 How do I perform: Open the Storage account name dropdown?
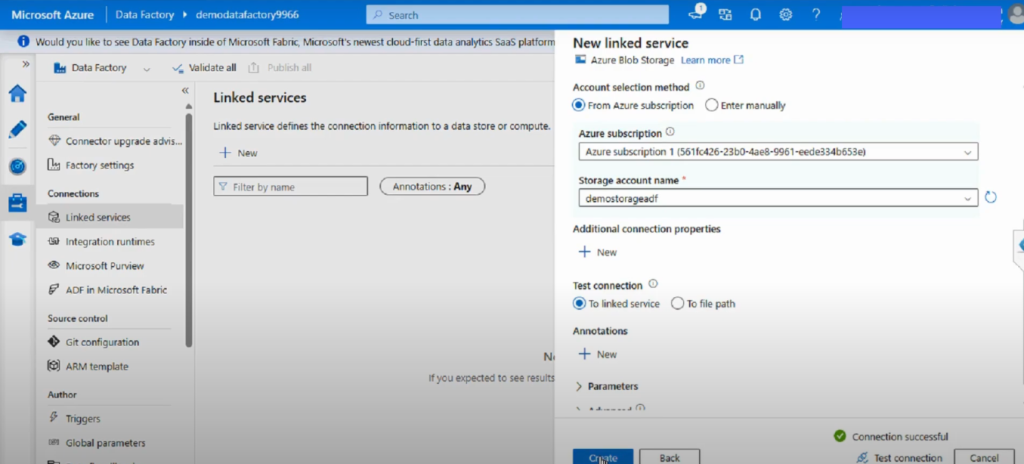(x=778, y=197)
